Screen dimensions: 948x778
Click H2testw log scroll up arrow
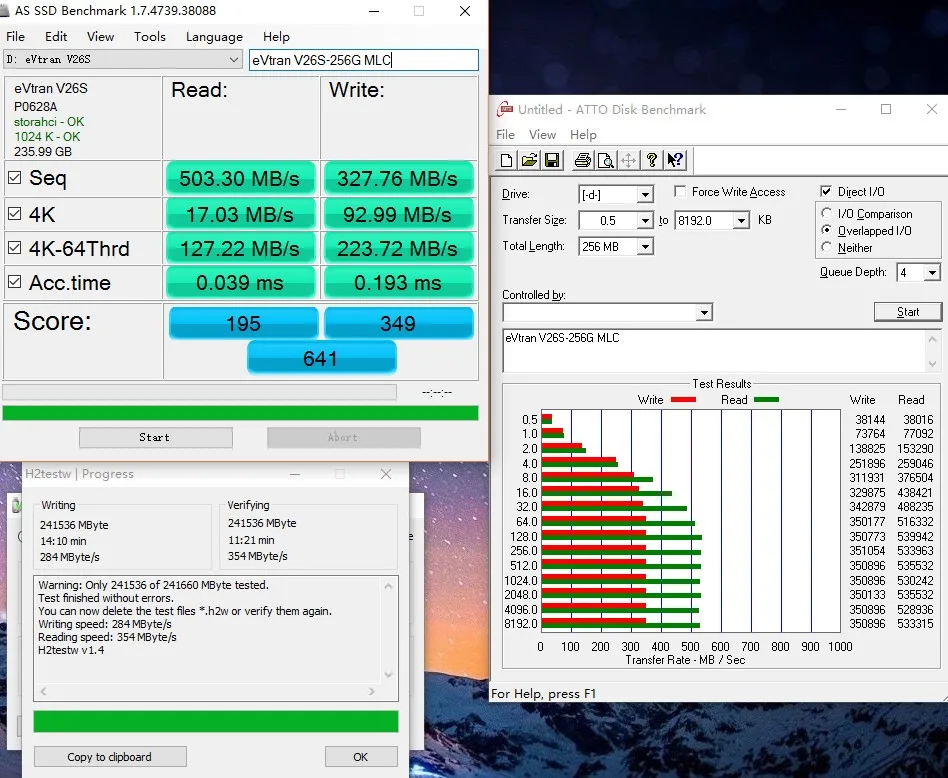pyautogui.click(x=388, y=586)
